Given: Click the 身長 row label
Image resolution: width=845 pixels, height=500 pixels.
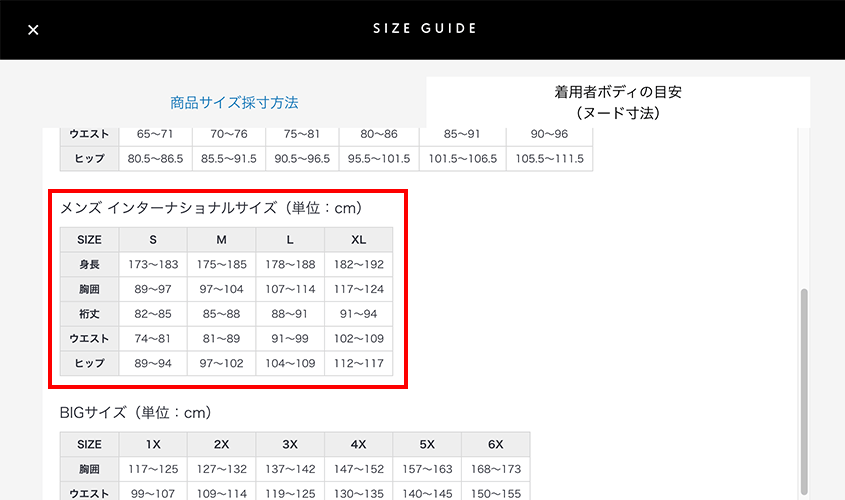Looking at the screenshot, I should tap(90, 264).
